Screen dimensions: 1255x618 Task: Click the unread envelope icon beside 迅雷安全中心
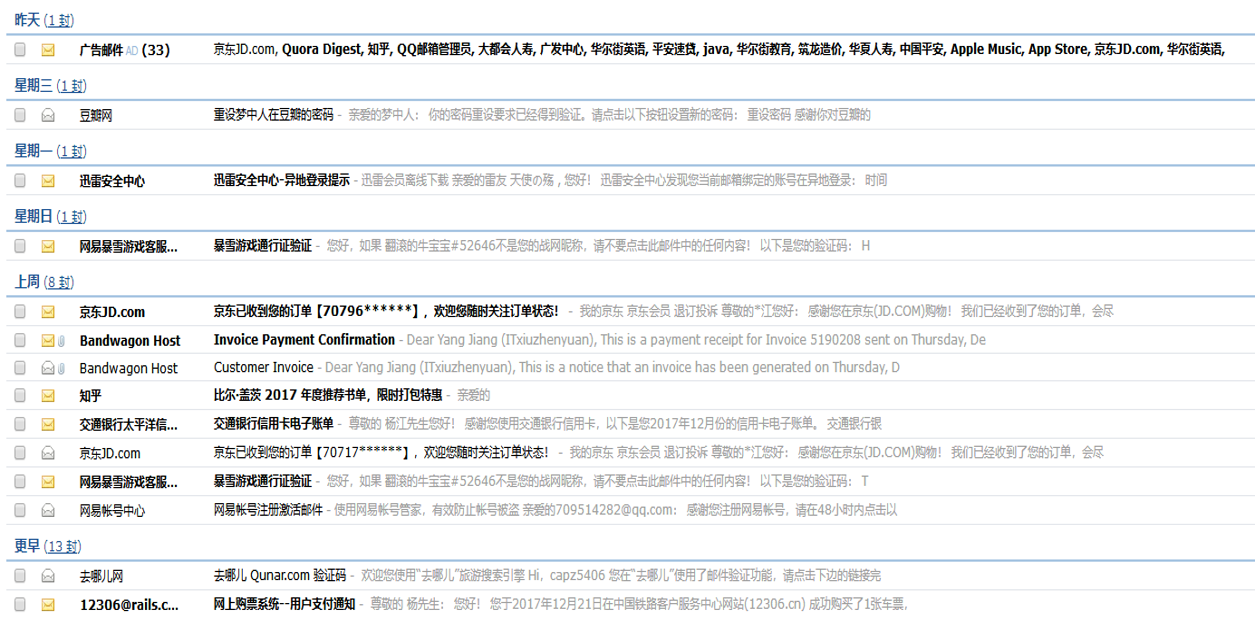pos(48,181)
